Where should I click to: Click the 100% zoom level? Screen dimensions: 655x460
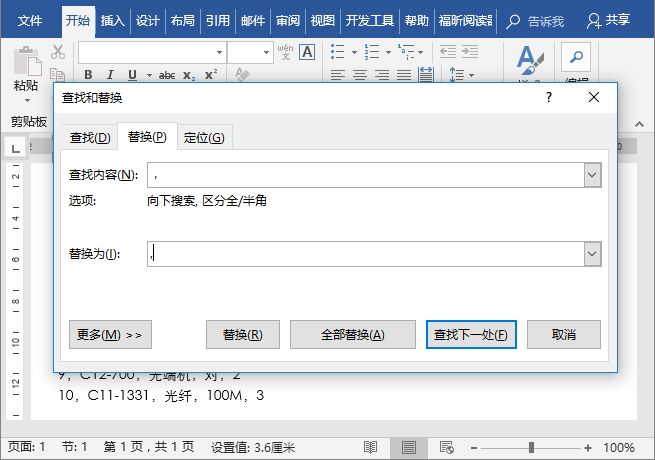619,448
